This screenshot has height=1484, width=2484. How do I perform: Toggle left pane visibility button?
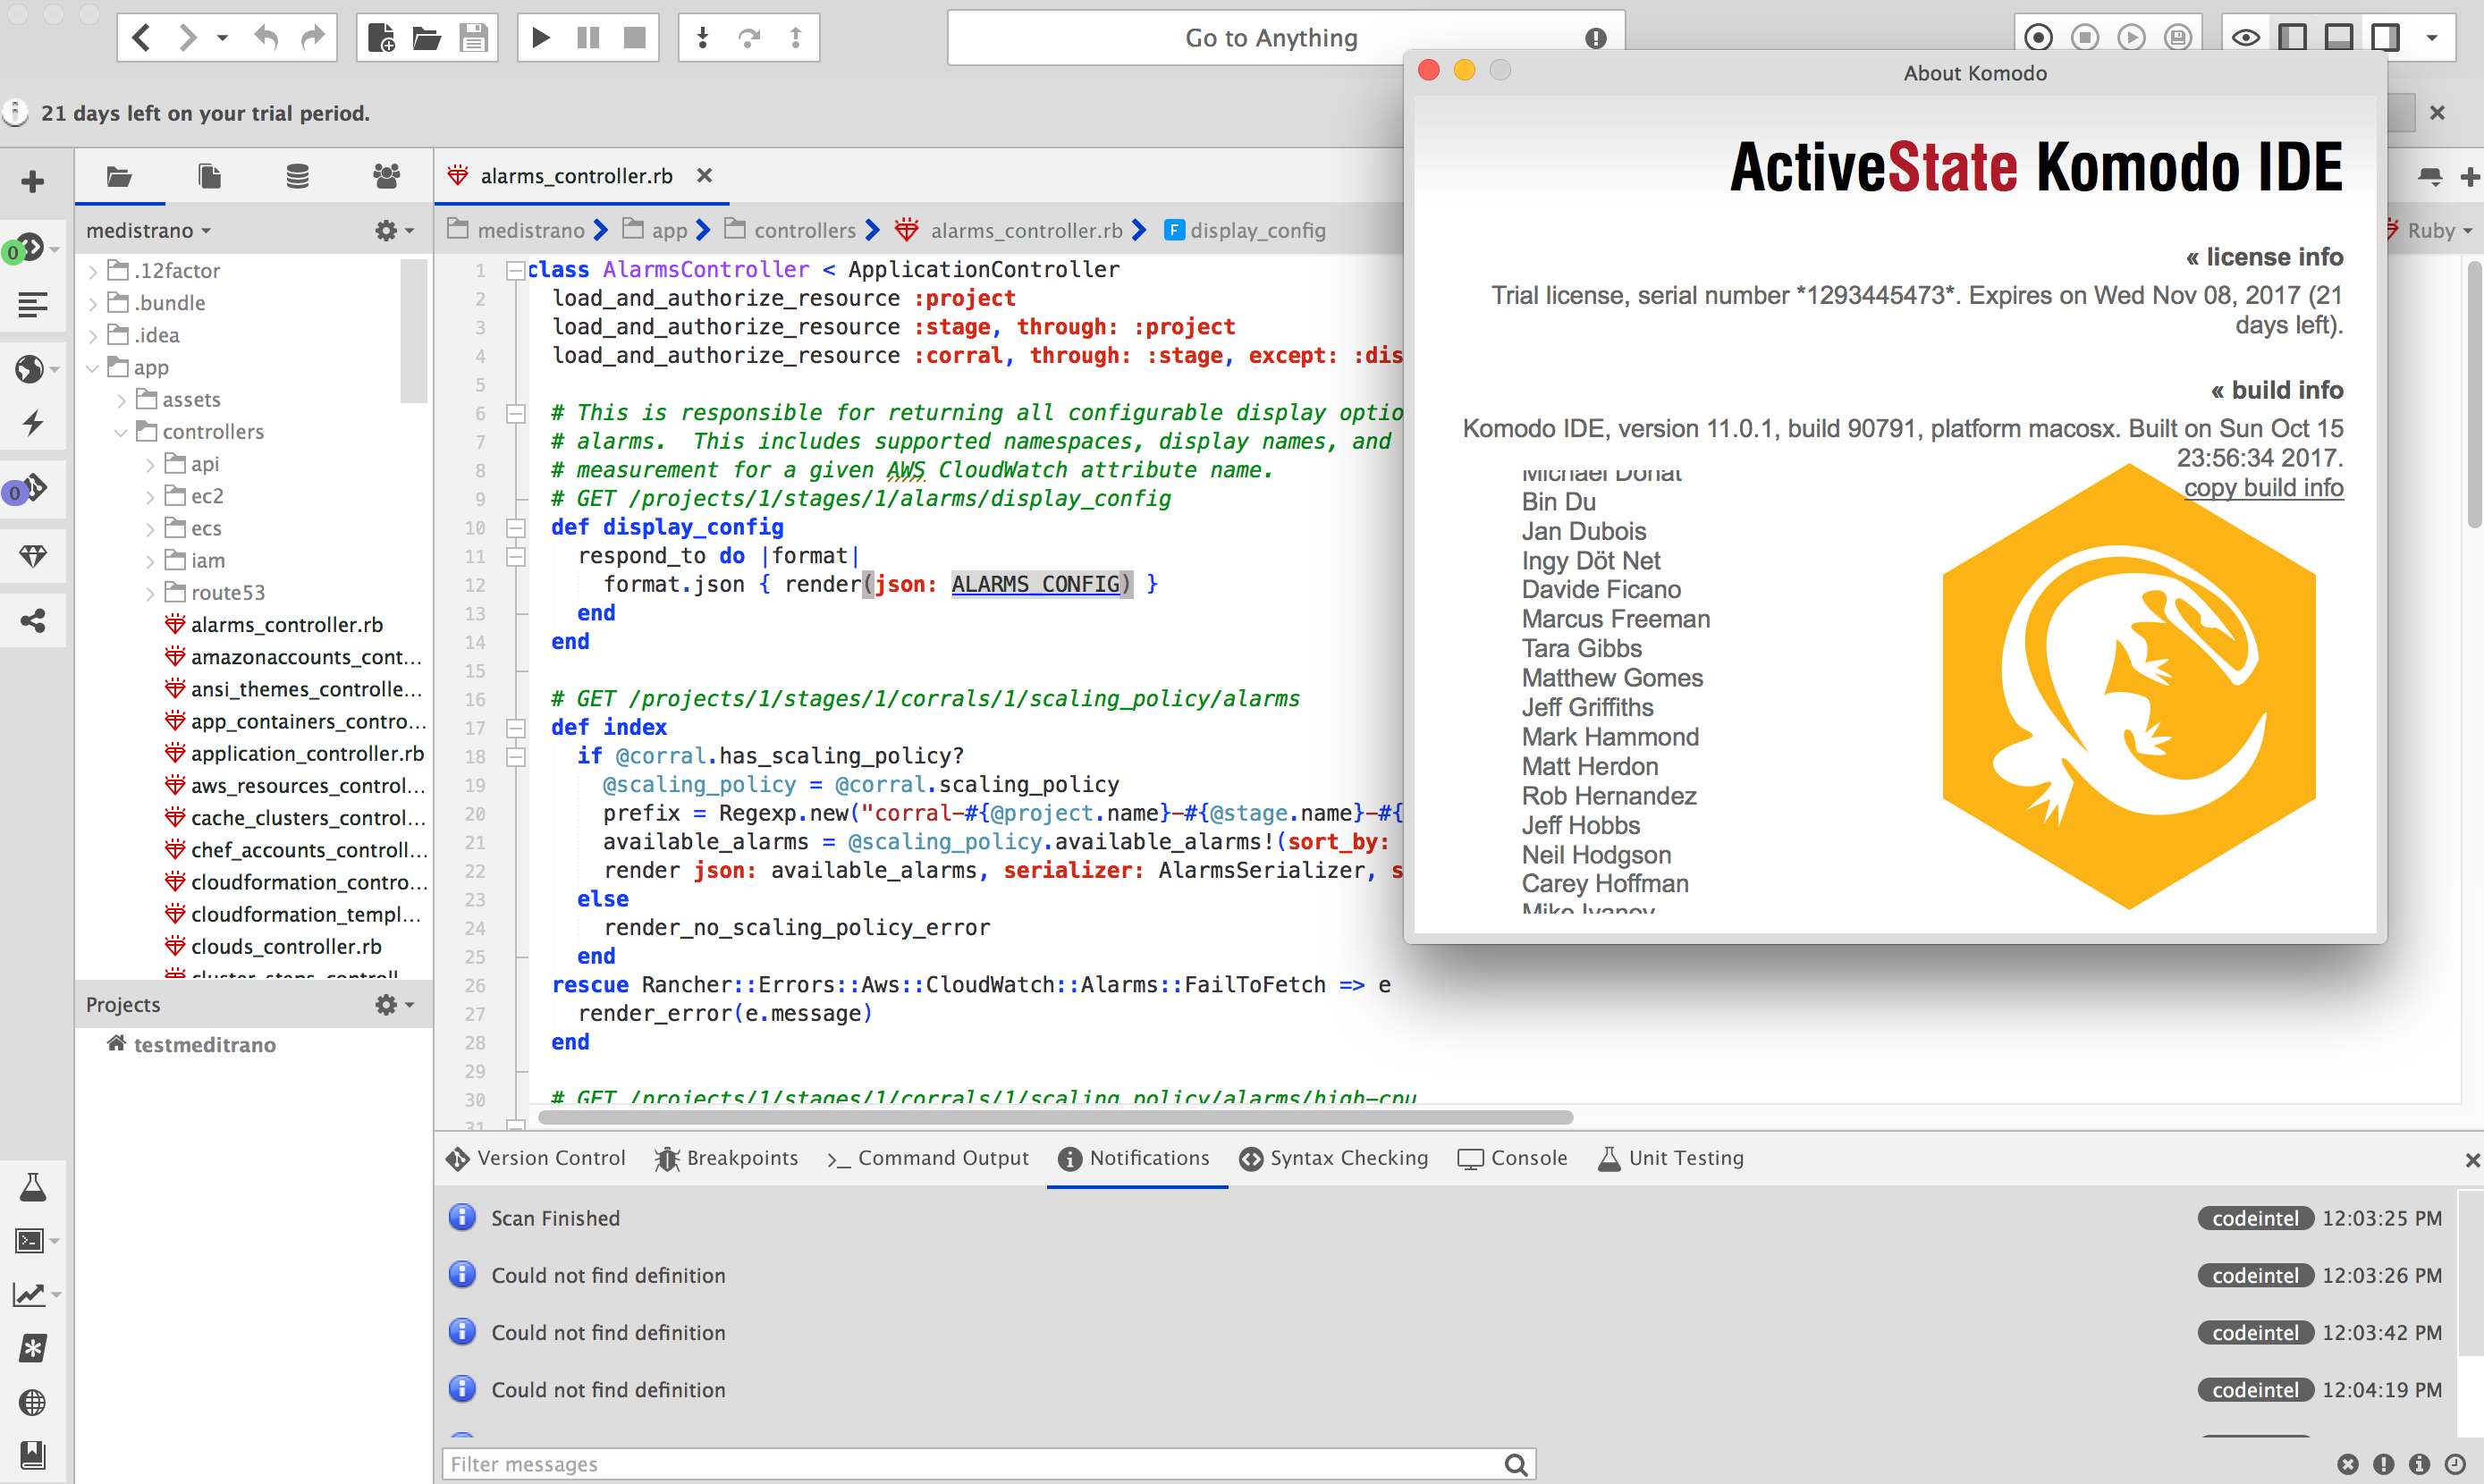pos(2292,38)
